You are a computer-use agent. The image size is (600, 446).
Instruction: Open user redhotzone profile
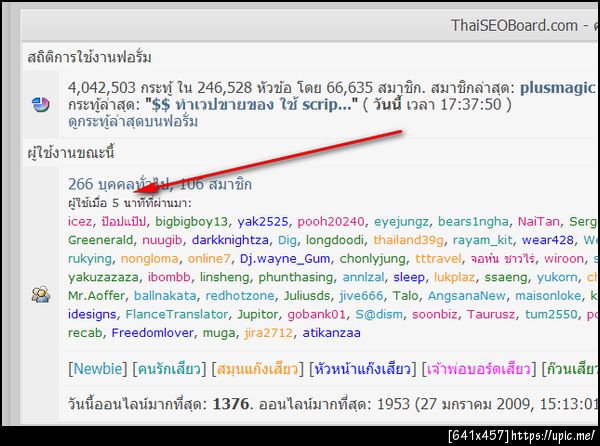pos(240,296)
